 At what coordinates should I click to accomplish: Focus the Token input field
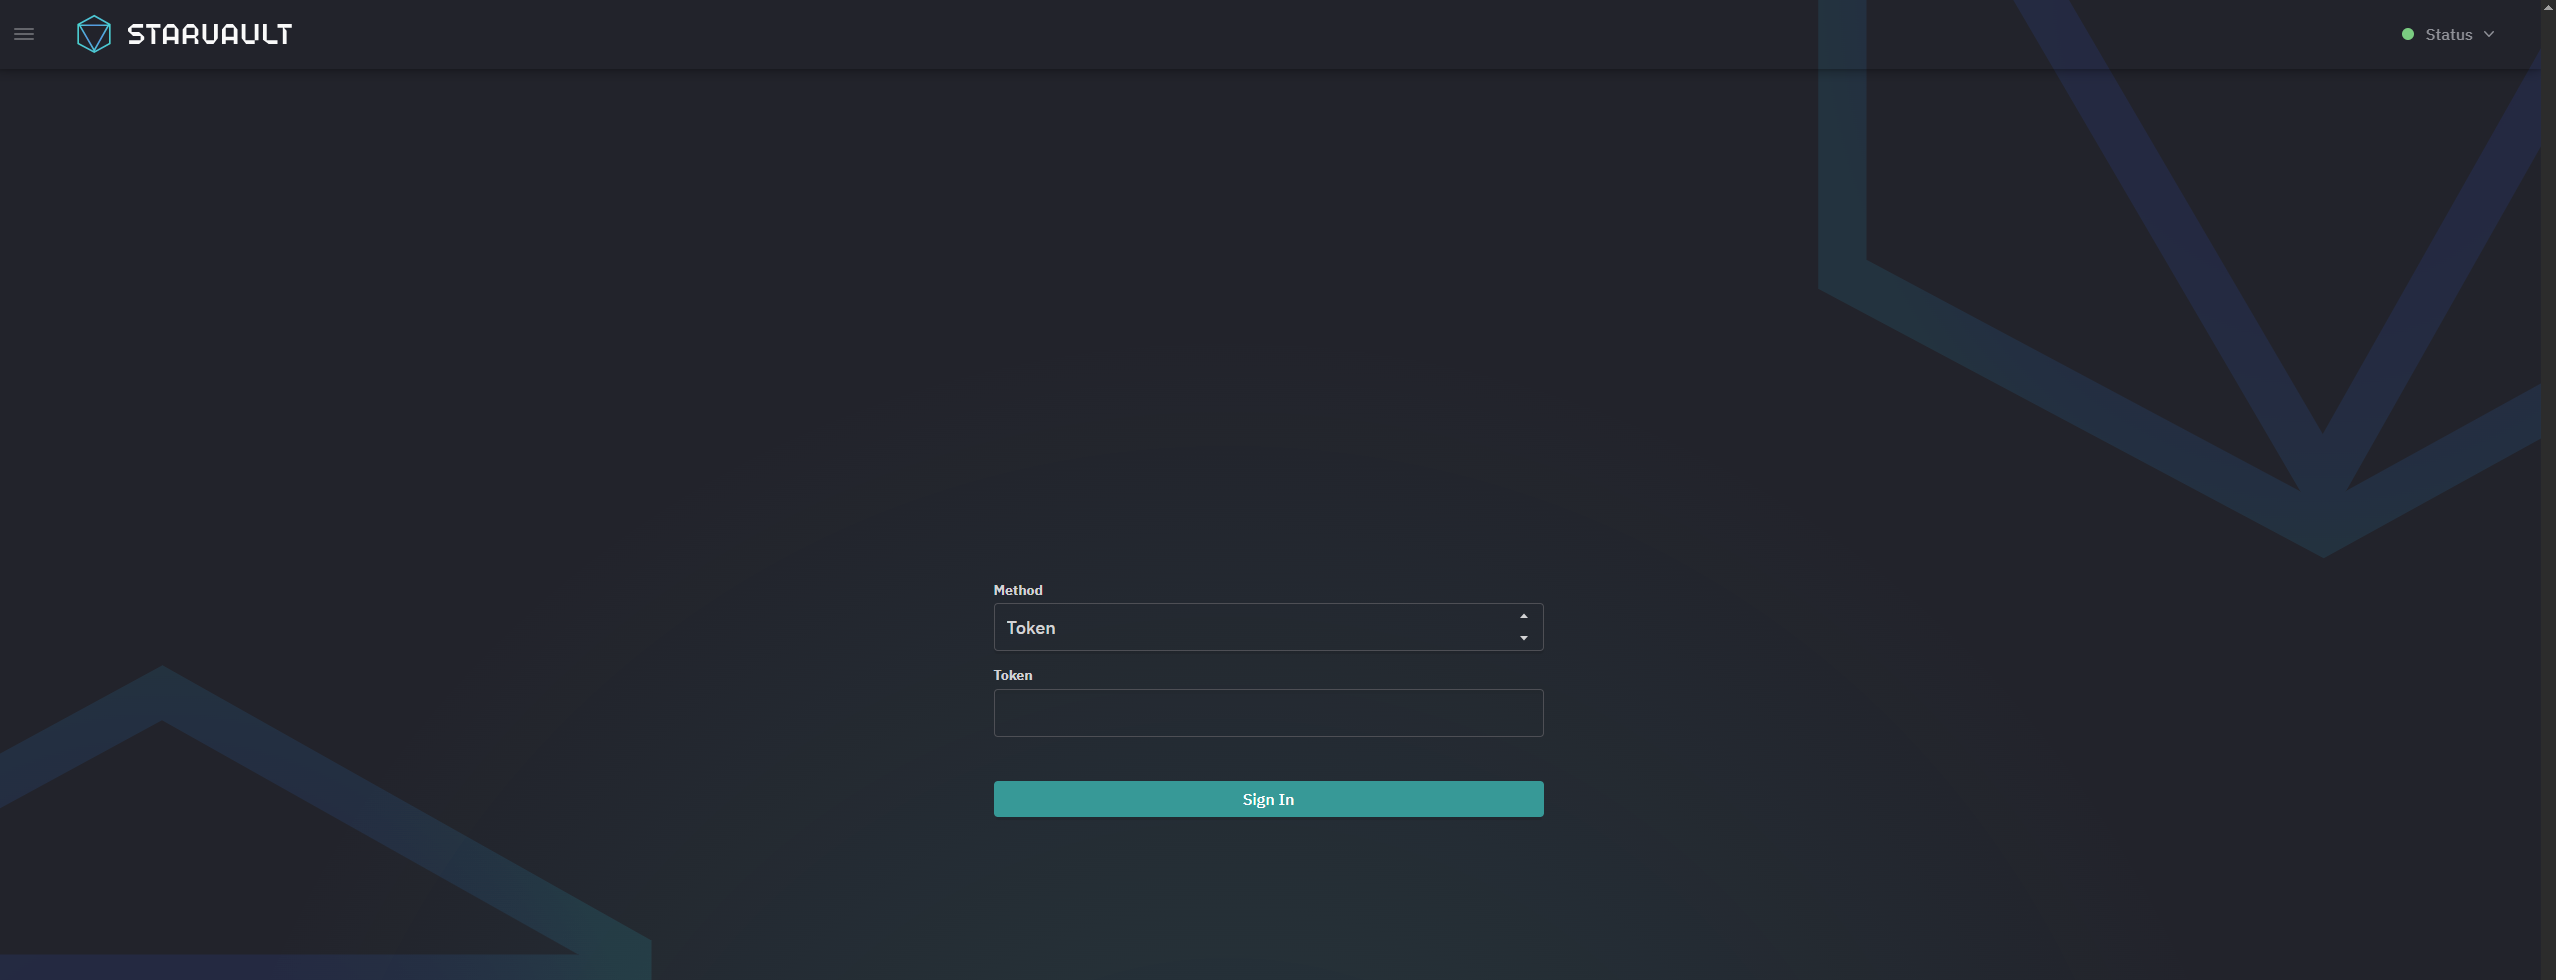click(x=1268, y=713)
